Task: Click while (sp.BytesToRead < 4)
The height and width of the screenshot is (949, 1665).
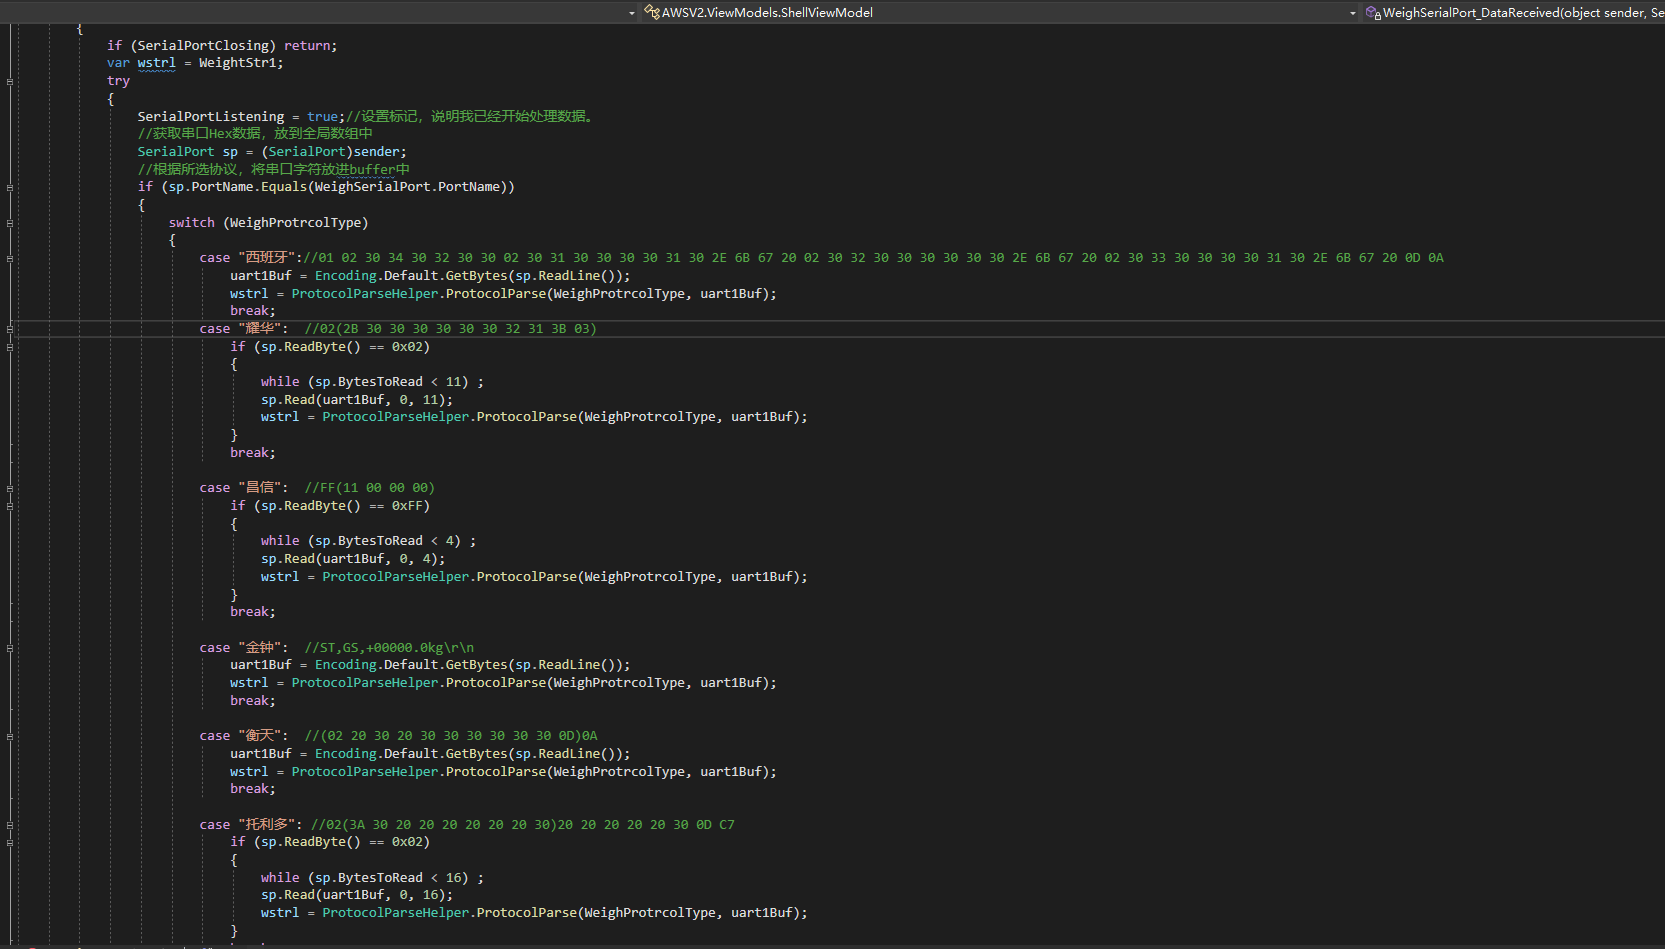Action: click(x=361, y=541)
